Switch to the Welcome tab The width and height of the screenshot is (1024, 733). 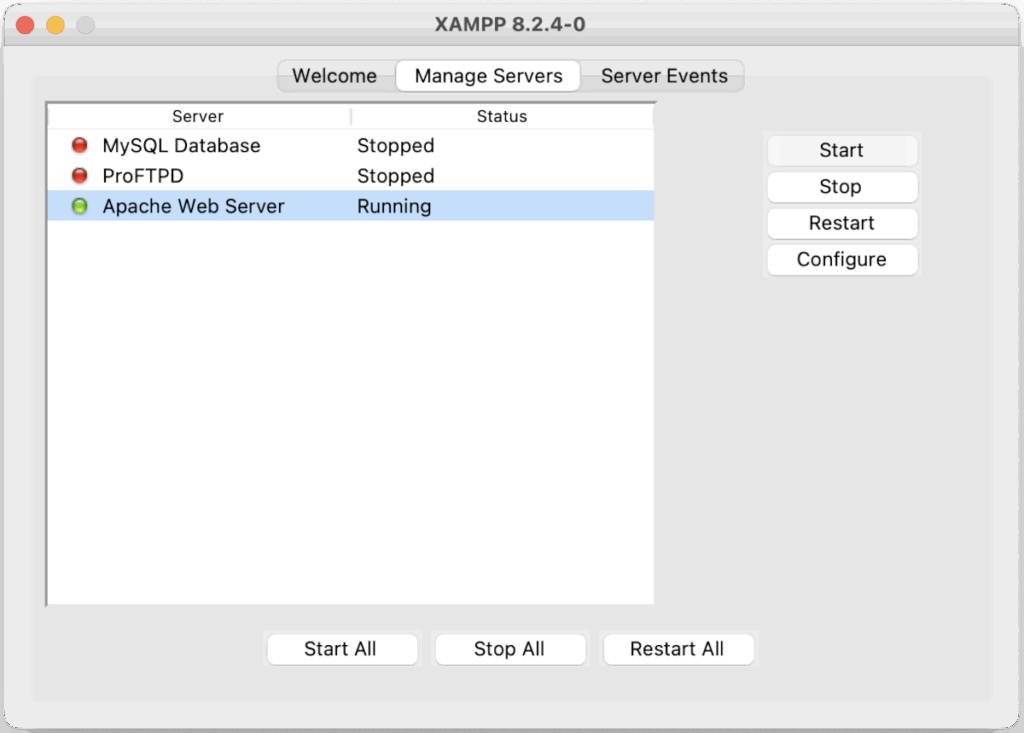(x=334, y=76)
